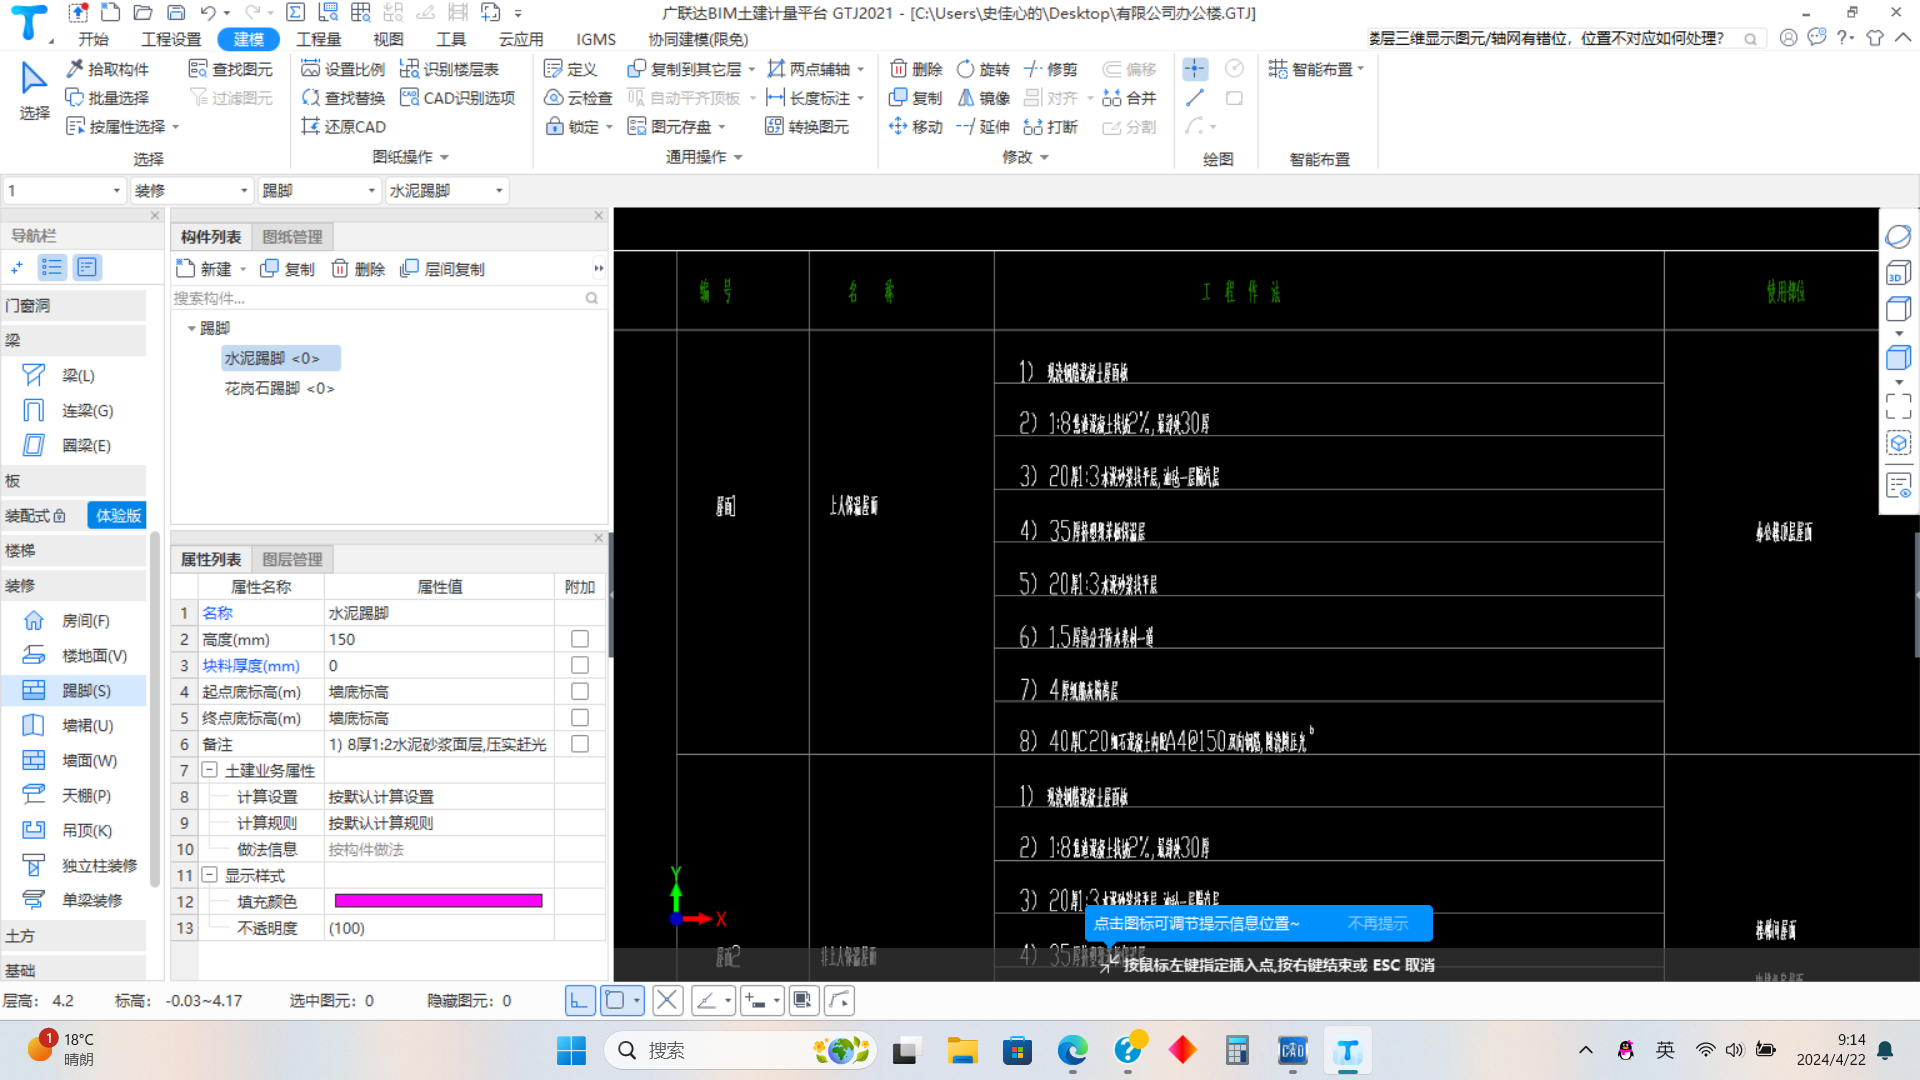This screenshot has width=1920, height=1080.
Task: Select the 镜像 mirror tool
Action: tap(983, 98)
